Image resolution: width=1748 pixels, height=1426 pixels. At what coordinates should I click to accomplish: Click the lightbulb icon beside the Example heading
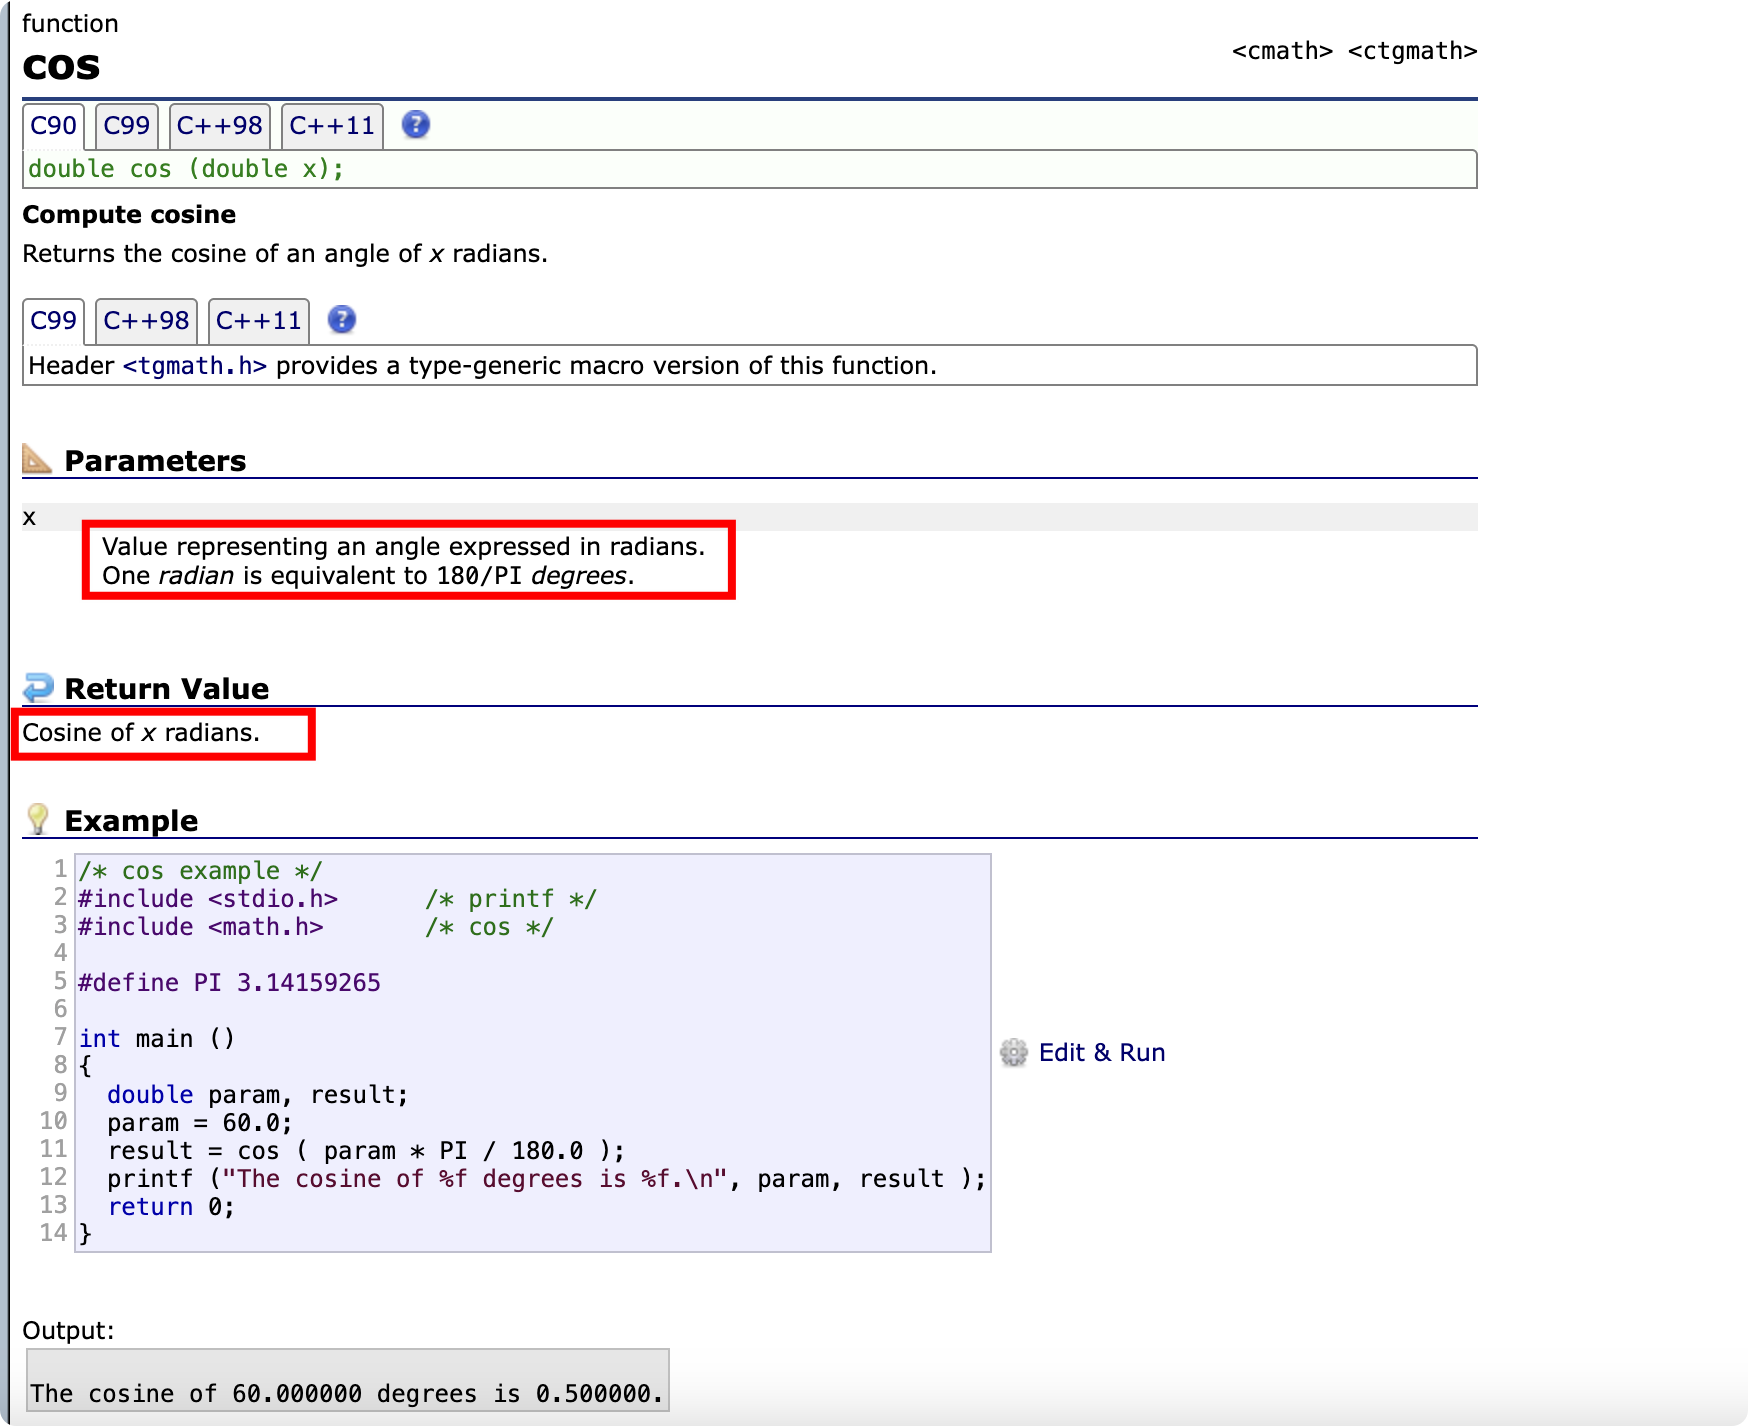click(x=38, y=819)
